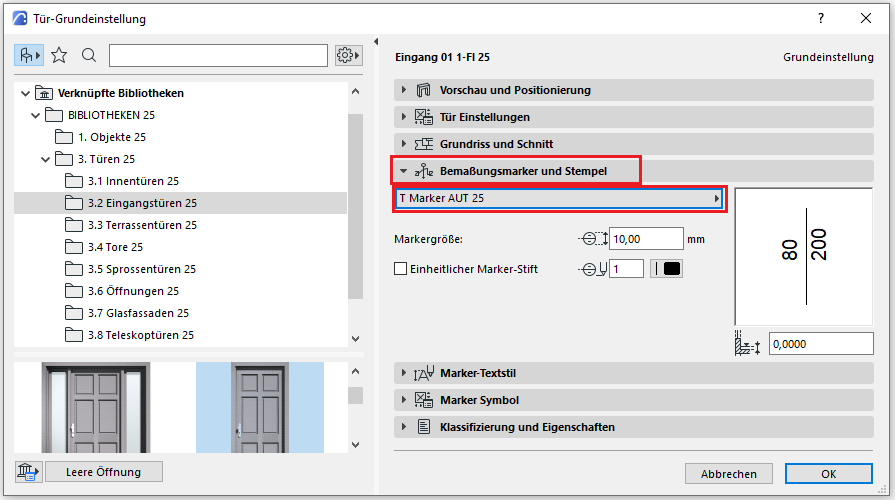Open the gear settings menu button
Screen dimensions: 895x500
coord(348,55)
